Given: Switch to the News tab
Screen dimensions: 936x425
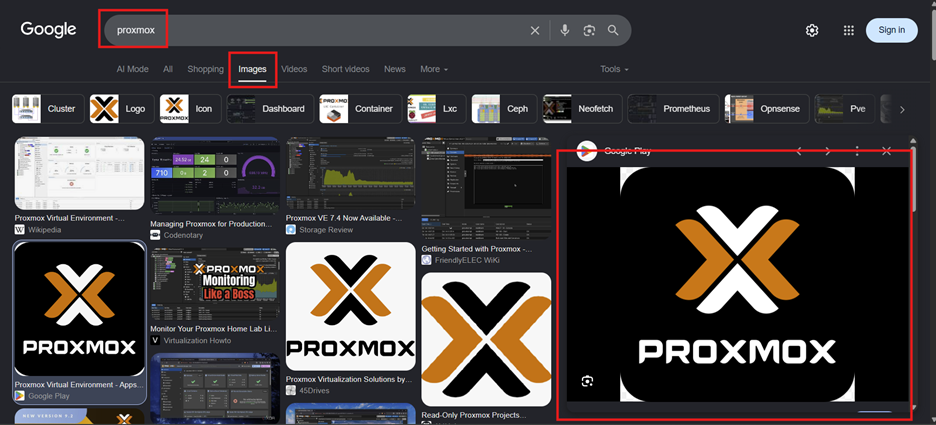Looking at the screenshot, I should (x=395, y=69).
